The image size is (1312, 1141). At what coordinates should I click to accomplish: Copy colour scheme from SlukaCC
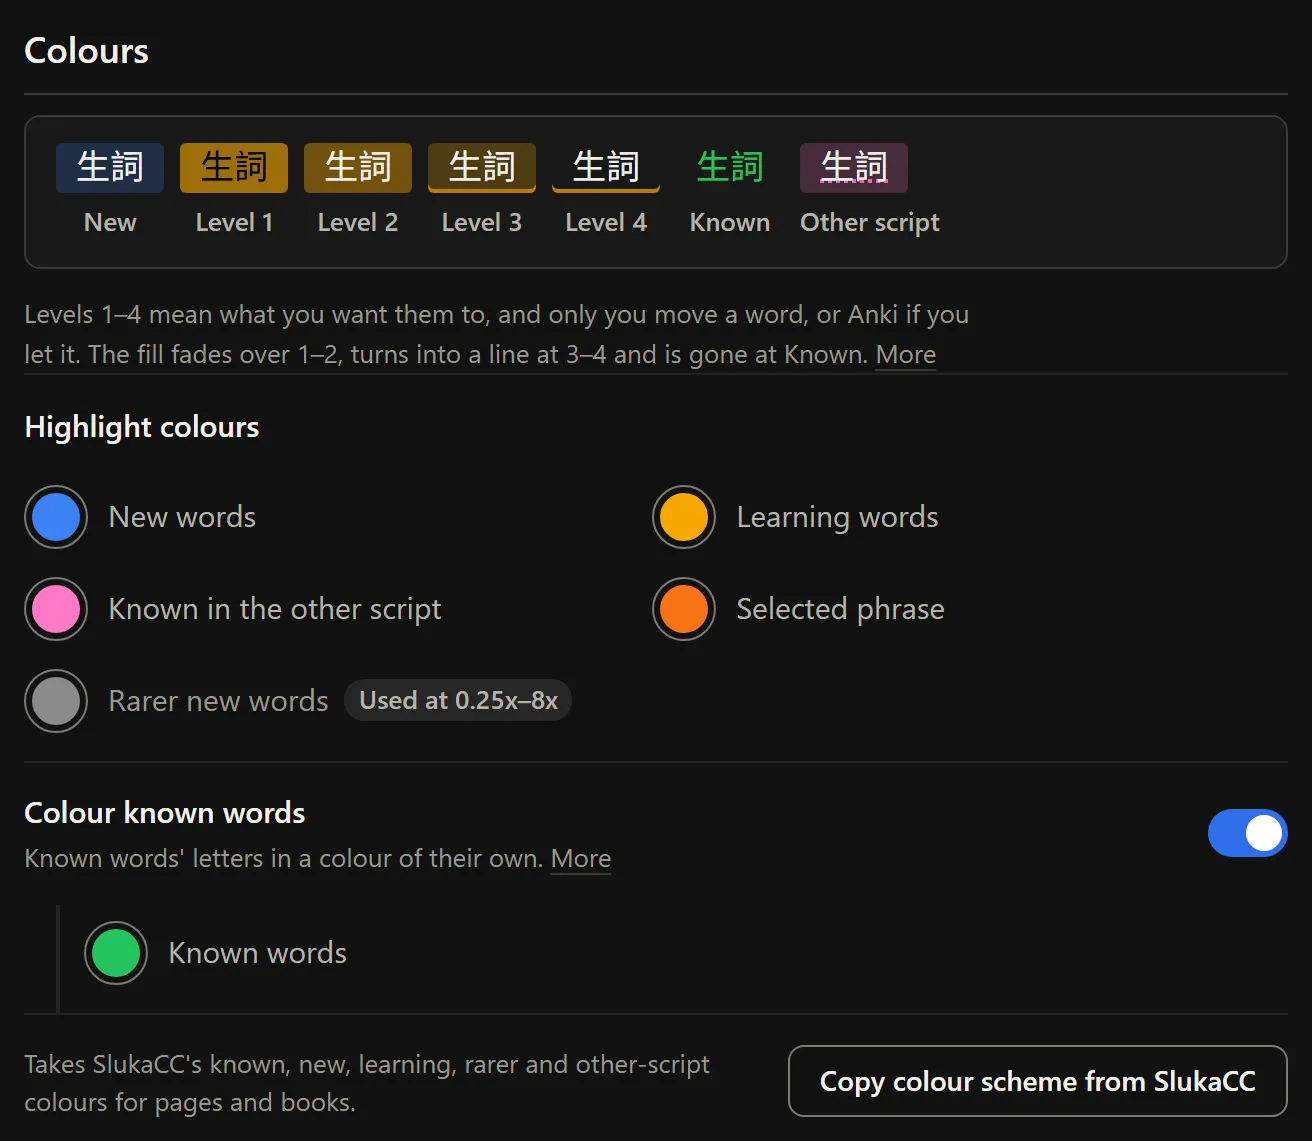click(1037, 1081)
